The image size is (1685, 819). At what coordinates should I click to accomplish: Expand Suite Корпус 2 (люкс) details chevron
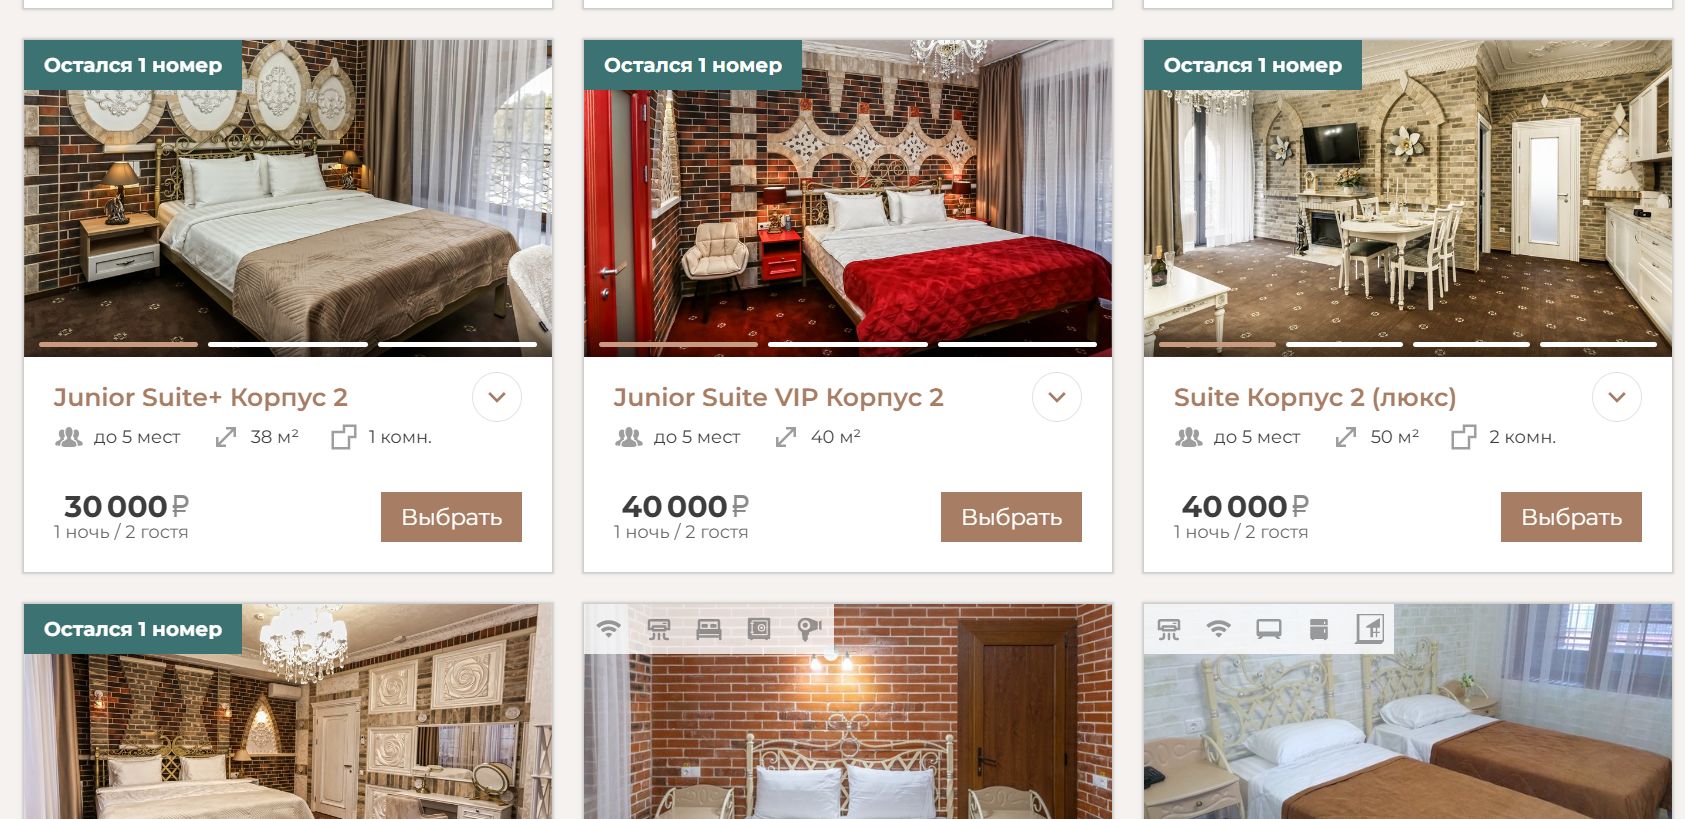[1617, 397]
